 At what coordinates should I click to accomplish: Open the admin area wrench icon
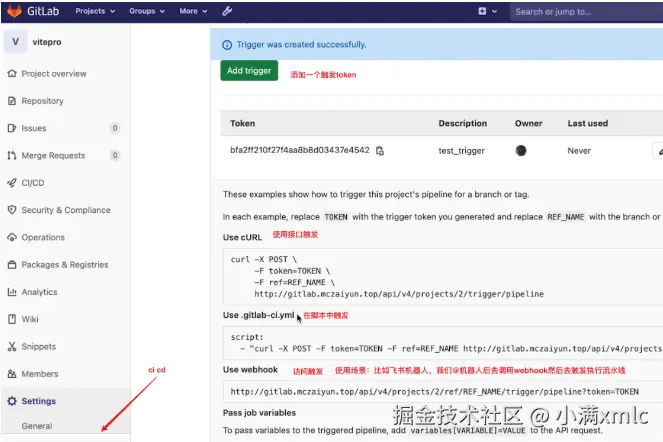point(227,11)
